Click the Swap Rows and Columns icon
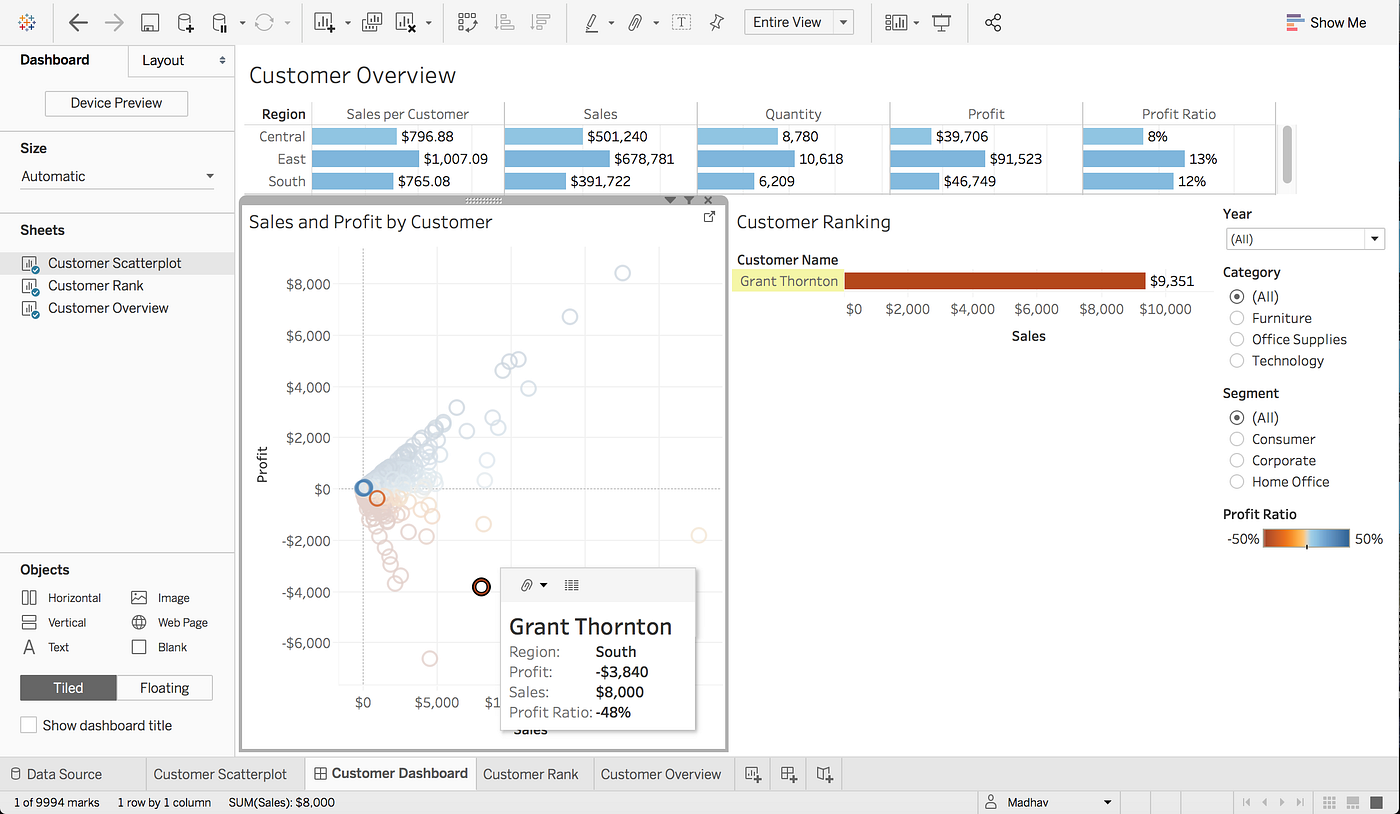Screen dimensions: 1400x814 [x=467, y=22]
